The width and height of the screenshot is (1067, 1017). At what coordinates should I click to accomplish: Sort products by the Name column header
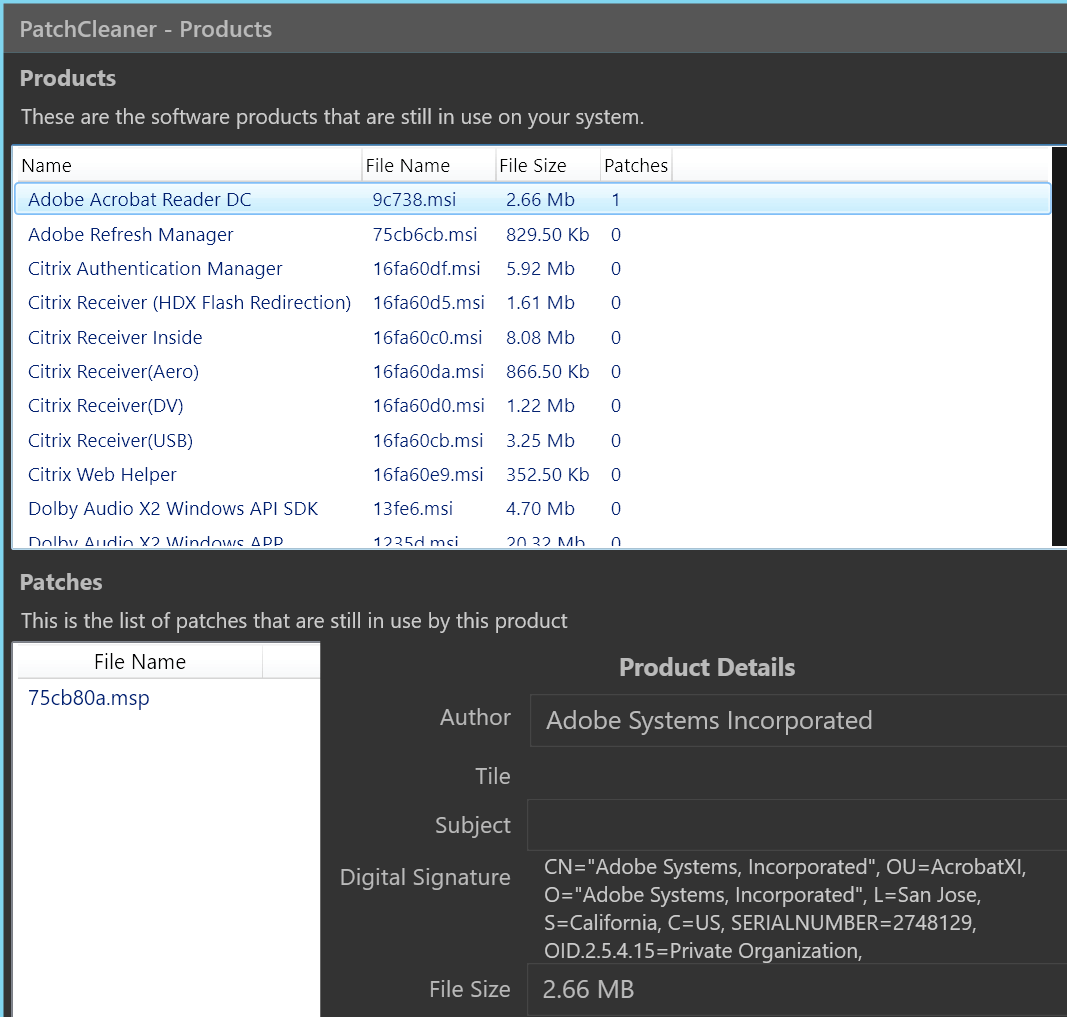[x=188, y=165]
